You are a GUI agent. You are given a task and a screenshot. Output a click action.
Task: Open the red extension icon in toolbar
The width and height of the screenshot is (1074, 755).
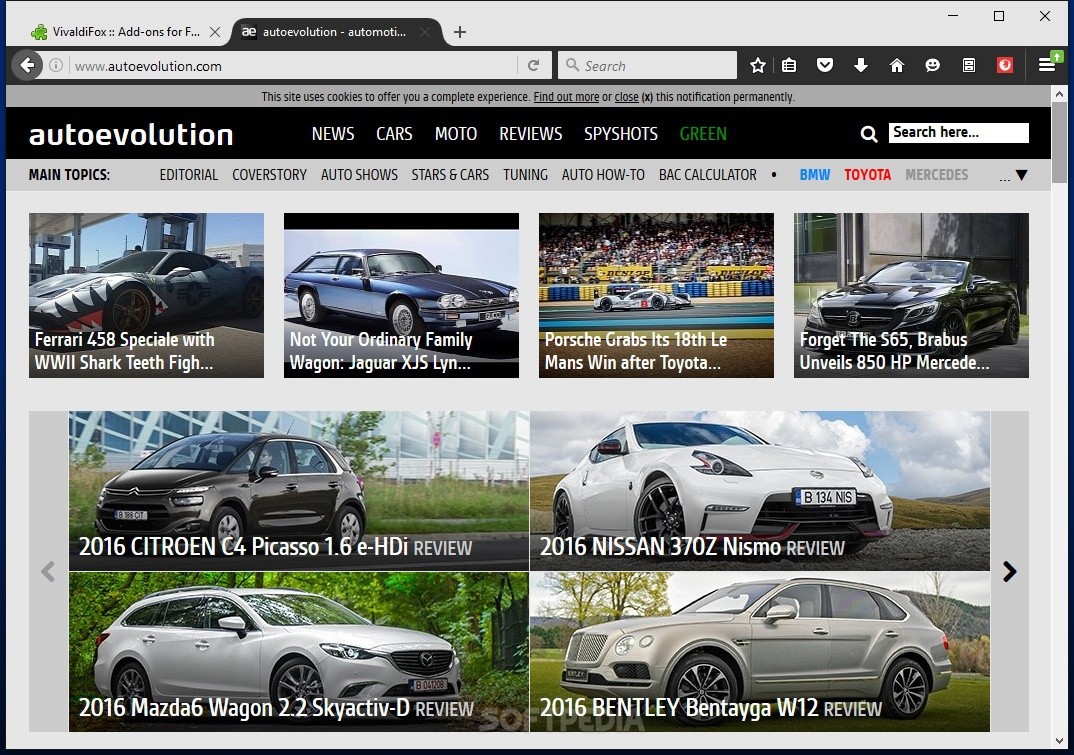pyautogui.click(x=1005, y=66)
